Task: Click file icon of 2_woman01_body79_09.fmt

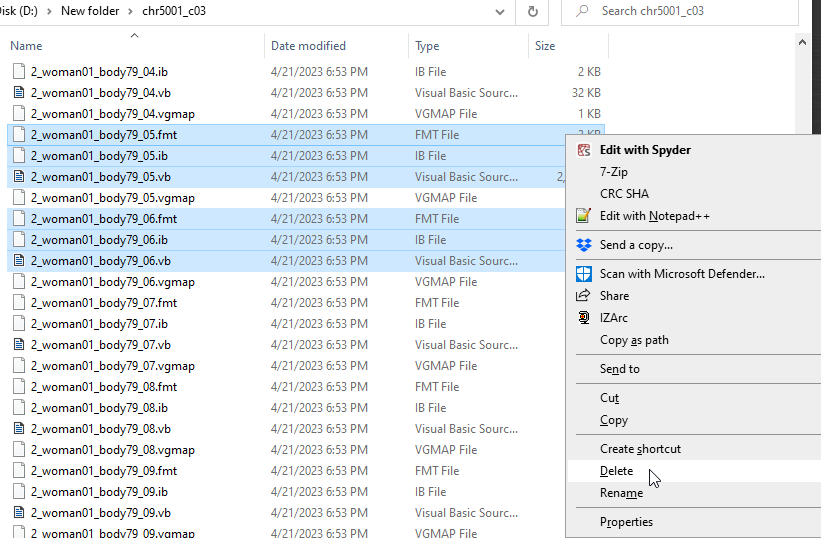Action: point(19,470)
